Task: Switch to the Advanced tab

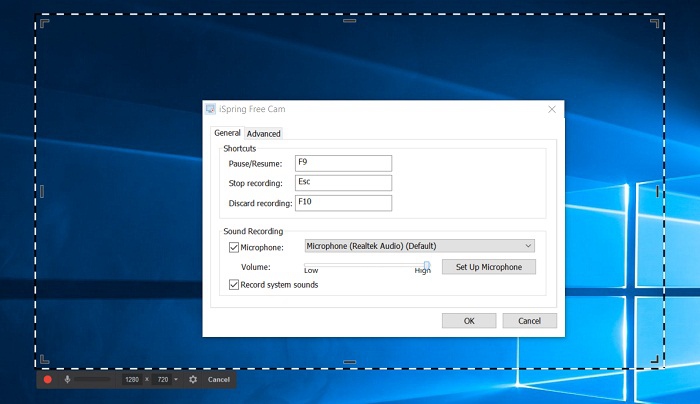Action: 263,133
